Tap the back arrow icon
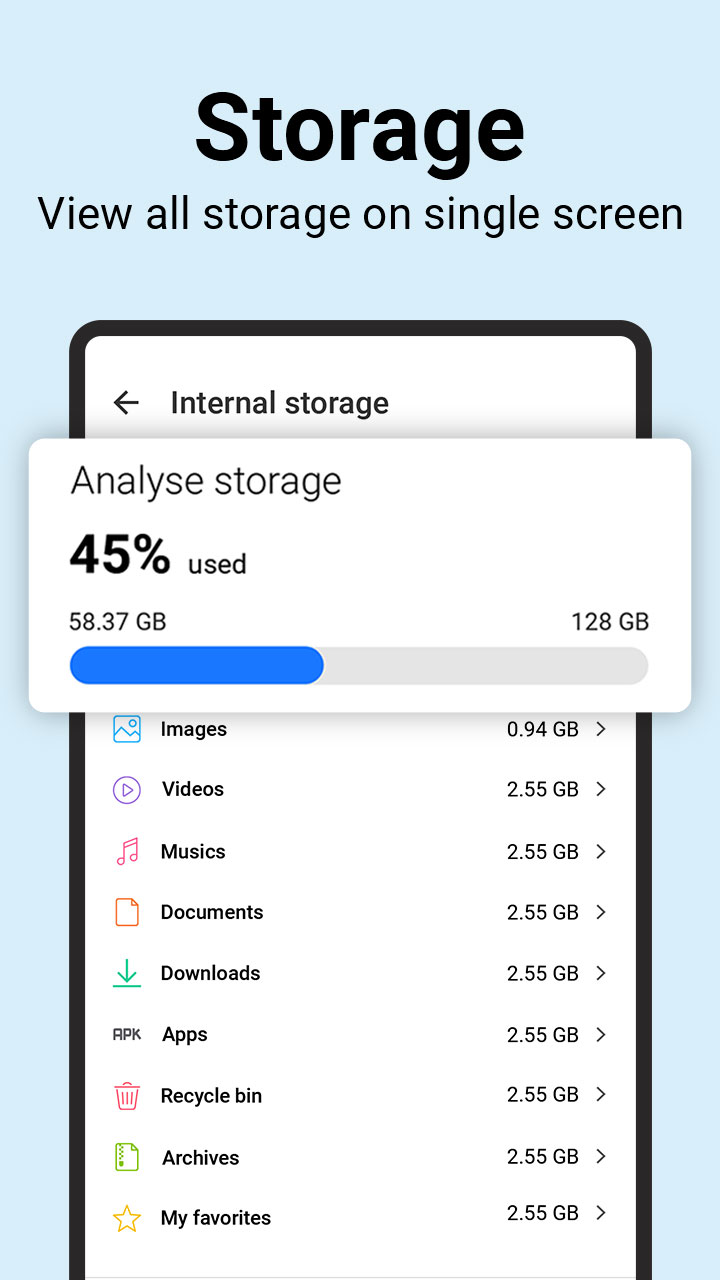The image size is (720, 1280). [126, 403]
